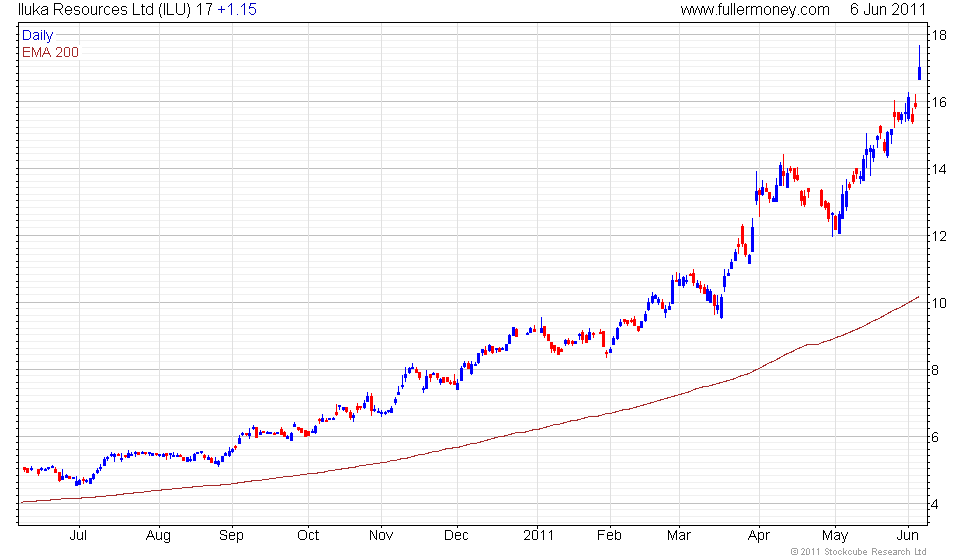Click the 'Jul' month label on the axis
The image size is (980, 560).
coord(78,536)
